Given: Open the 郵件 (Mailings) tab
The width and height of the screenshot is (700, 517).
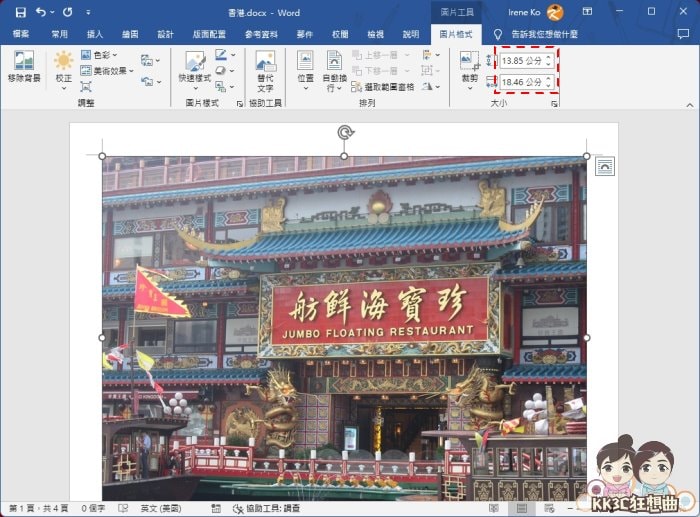Looking at the screenshot, I should (x=304, y=34).
